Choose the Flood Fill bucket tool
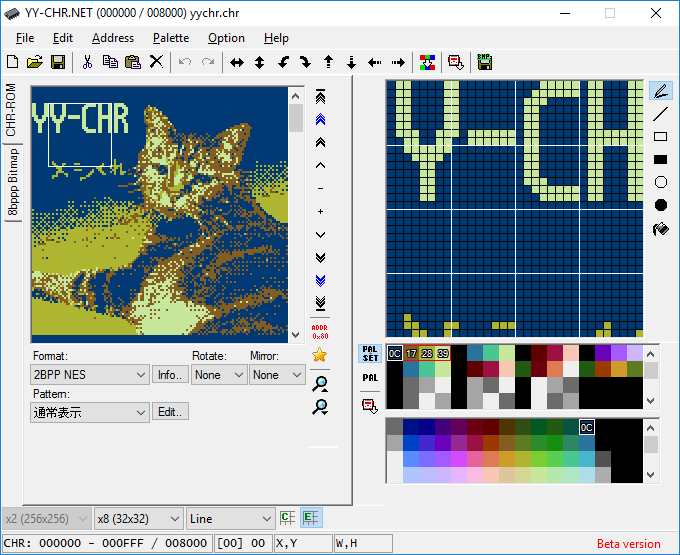Screen dimensions: 680x555 point(660,228)
